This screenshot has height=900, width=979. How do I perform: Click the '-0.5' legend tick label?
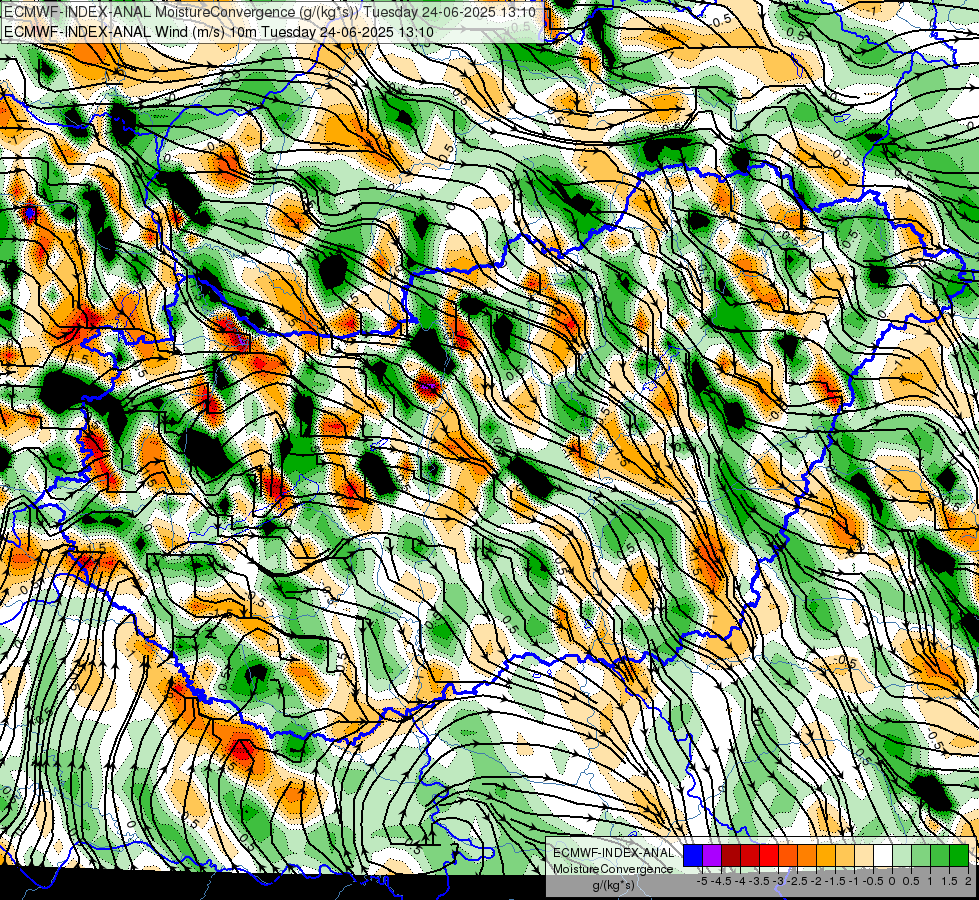click(x=873, y=881)
